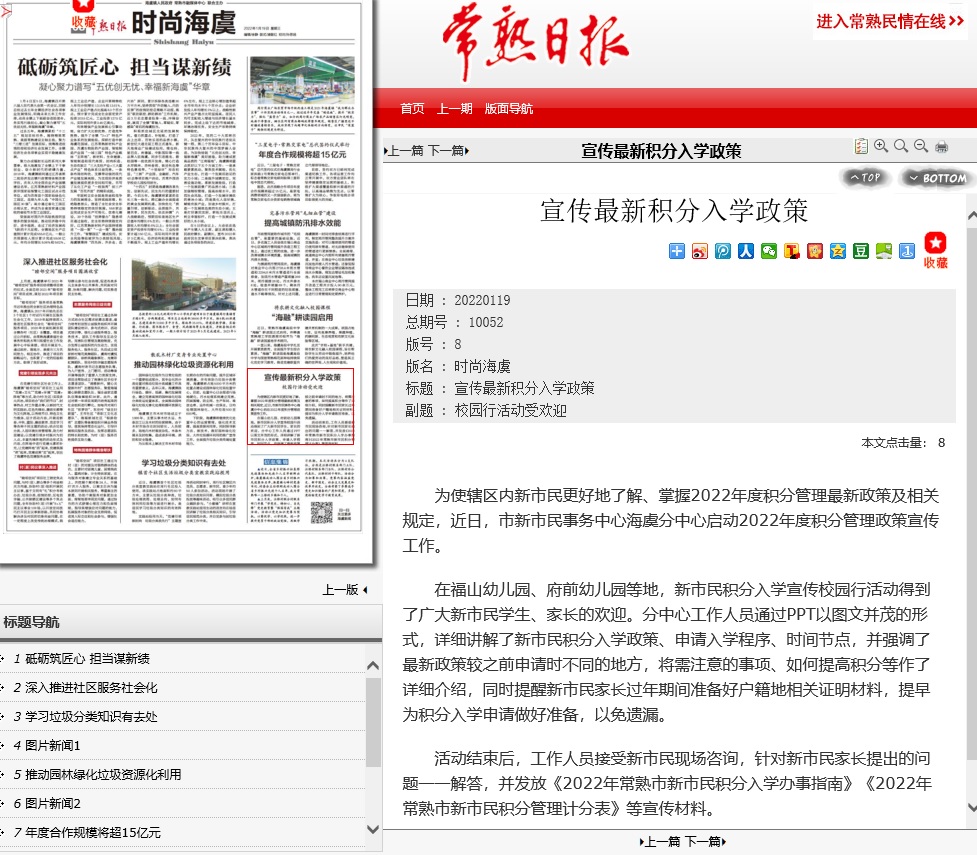The image size is (977, 855).
Task: Click the blue number-1 share icon
Action: coord(907,251)
